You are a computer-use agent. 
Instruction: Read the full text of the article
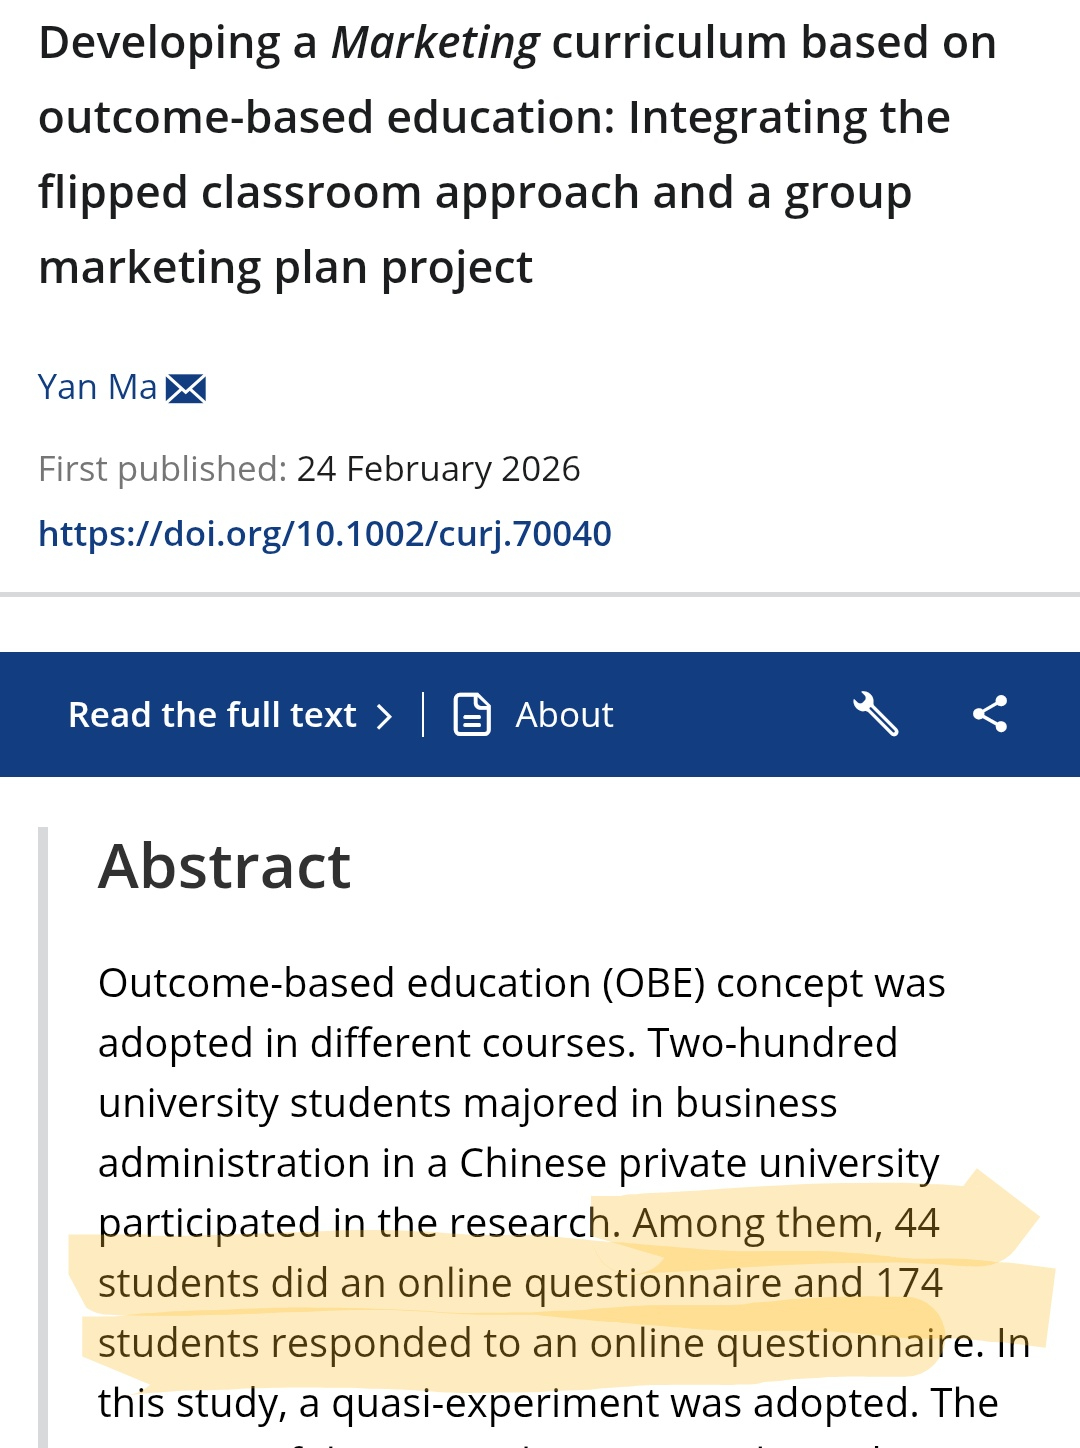tap(212, 715)
